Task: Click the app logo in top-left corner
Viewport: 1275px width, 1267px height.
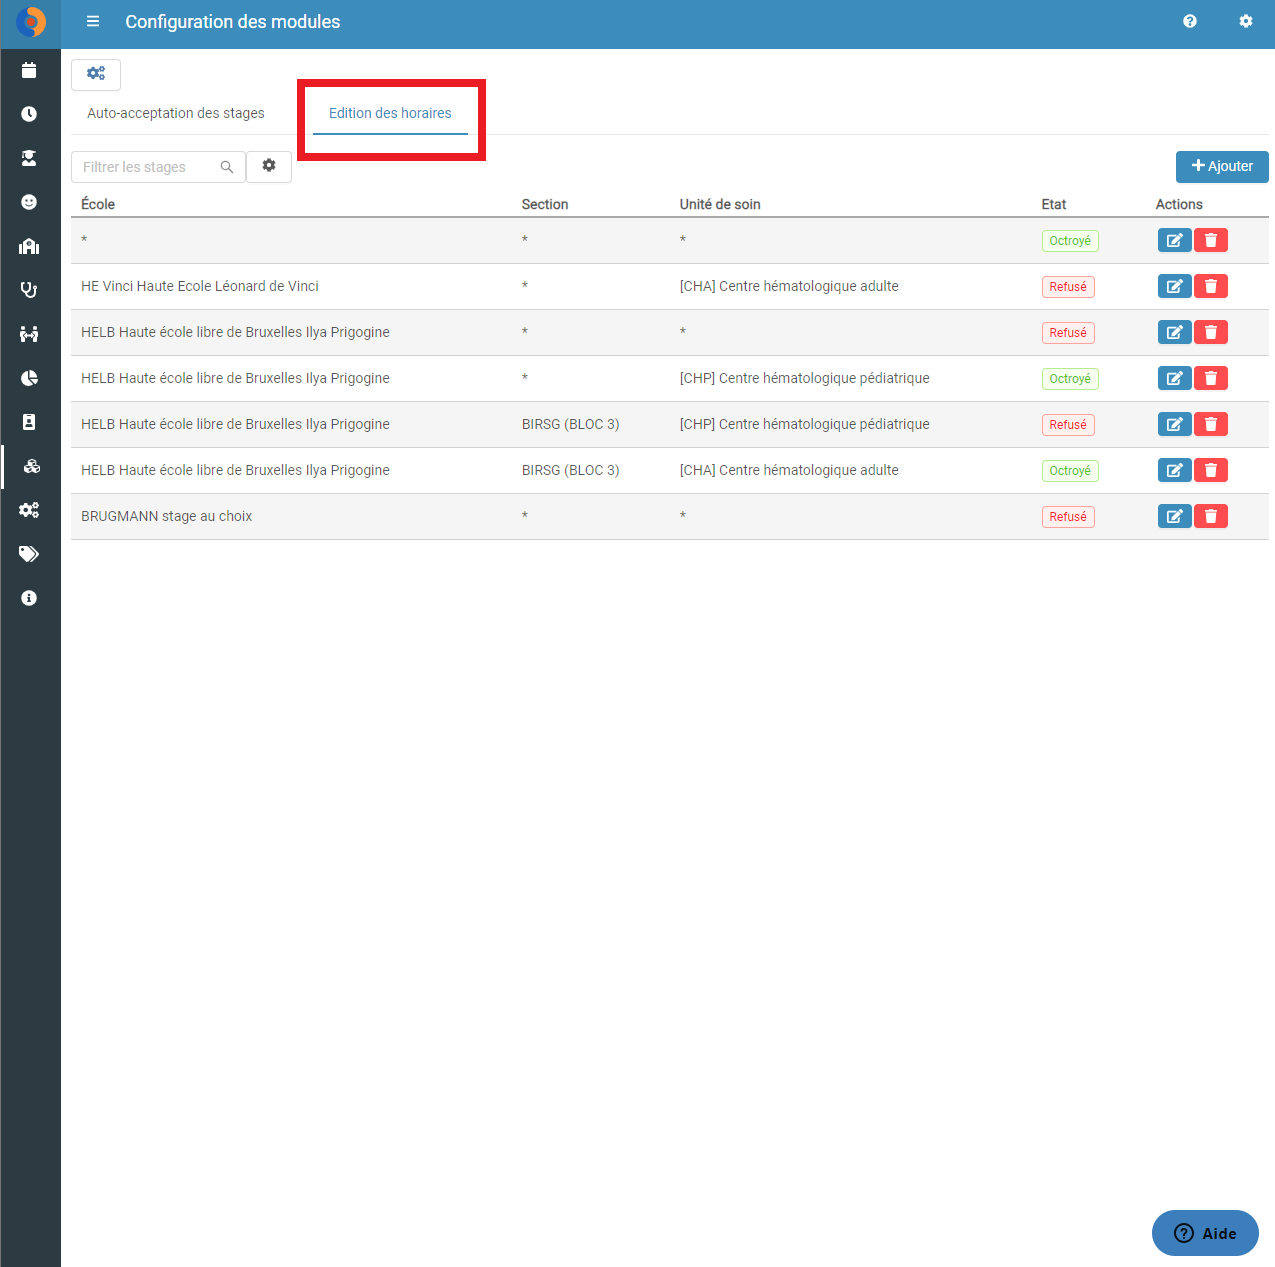Action: (31, 22)
